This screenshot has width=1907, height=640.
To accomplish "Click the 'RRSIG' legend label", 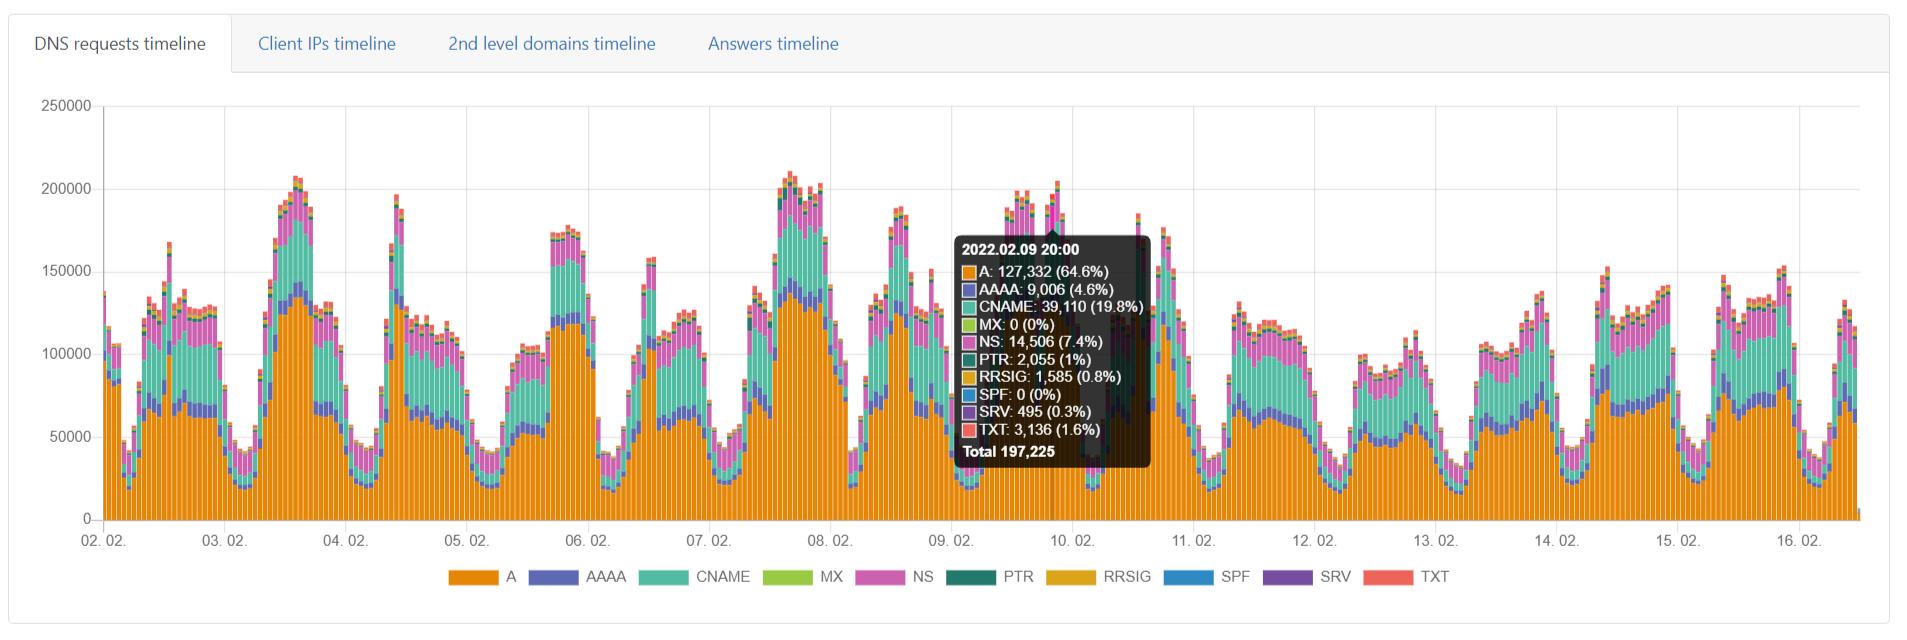I will tap(1127, 577).
